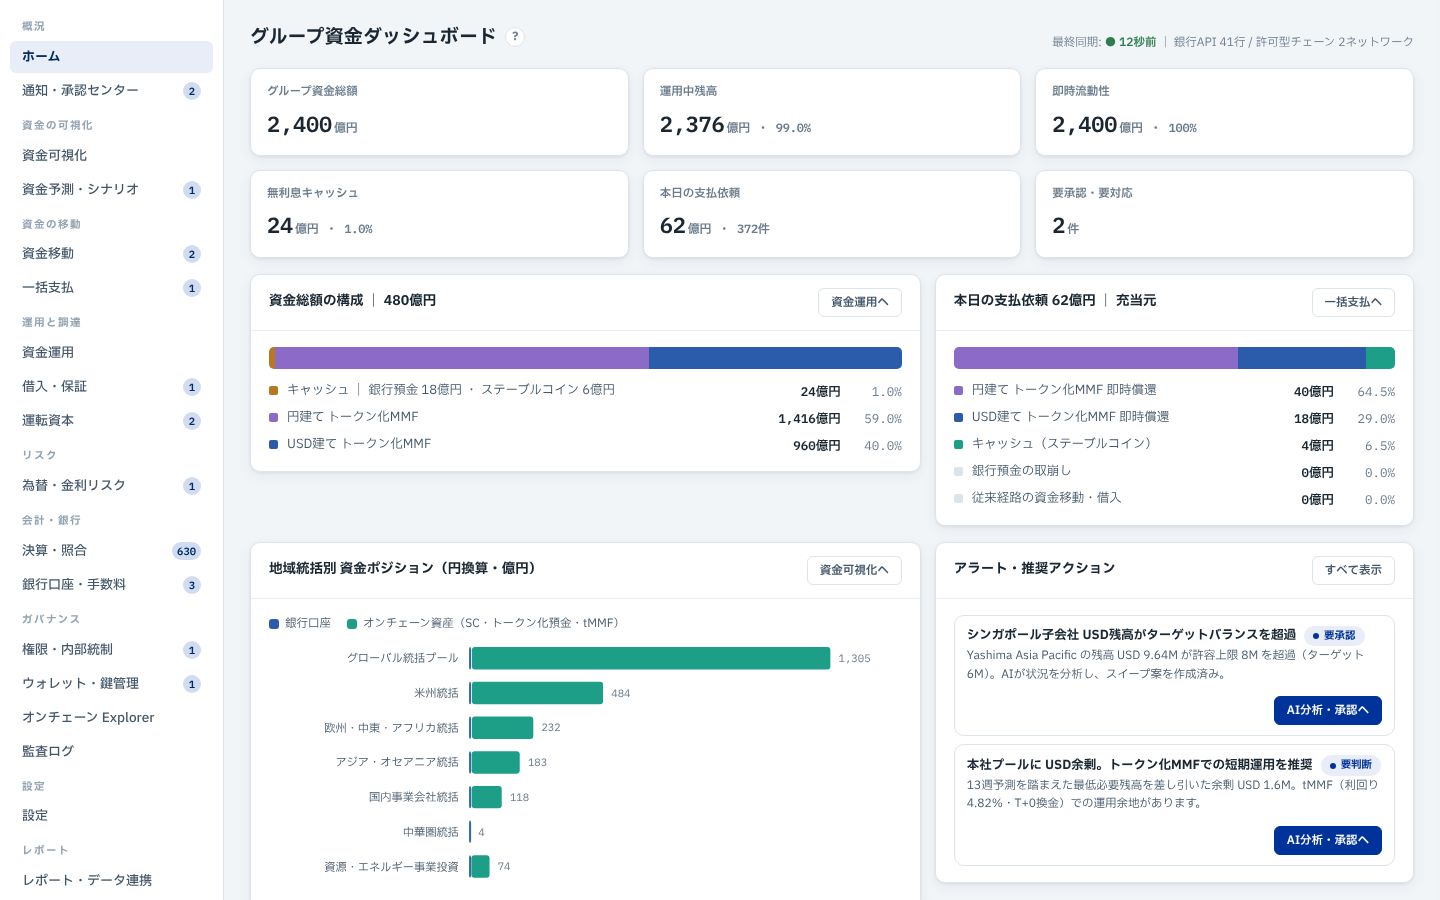Click 資金運用へ button in composition card
The width and height of the screenshot is (1440, 900).
pos(860,302)
